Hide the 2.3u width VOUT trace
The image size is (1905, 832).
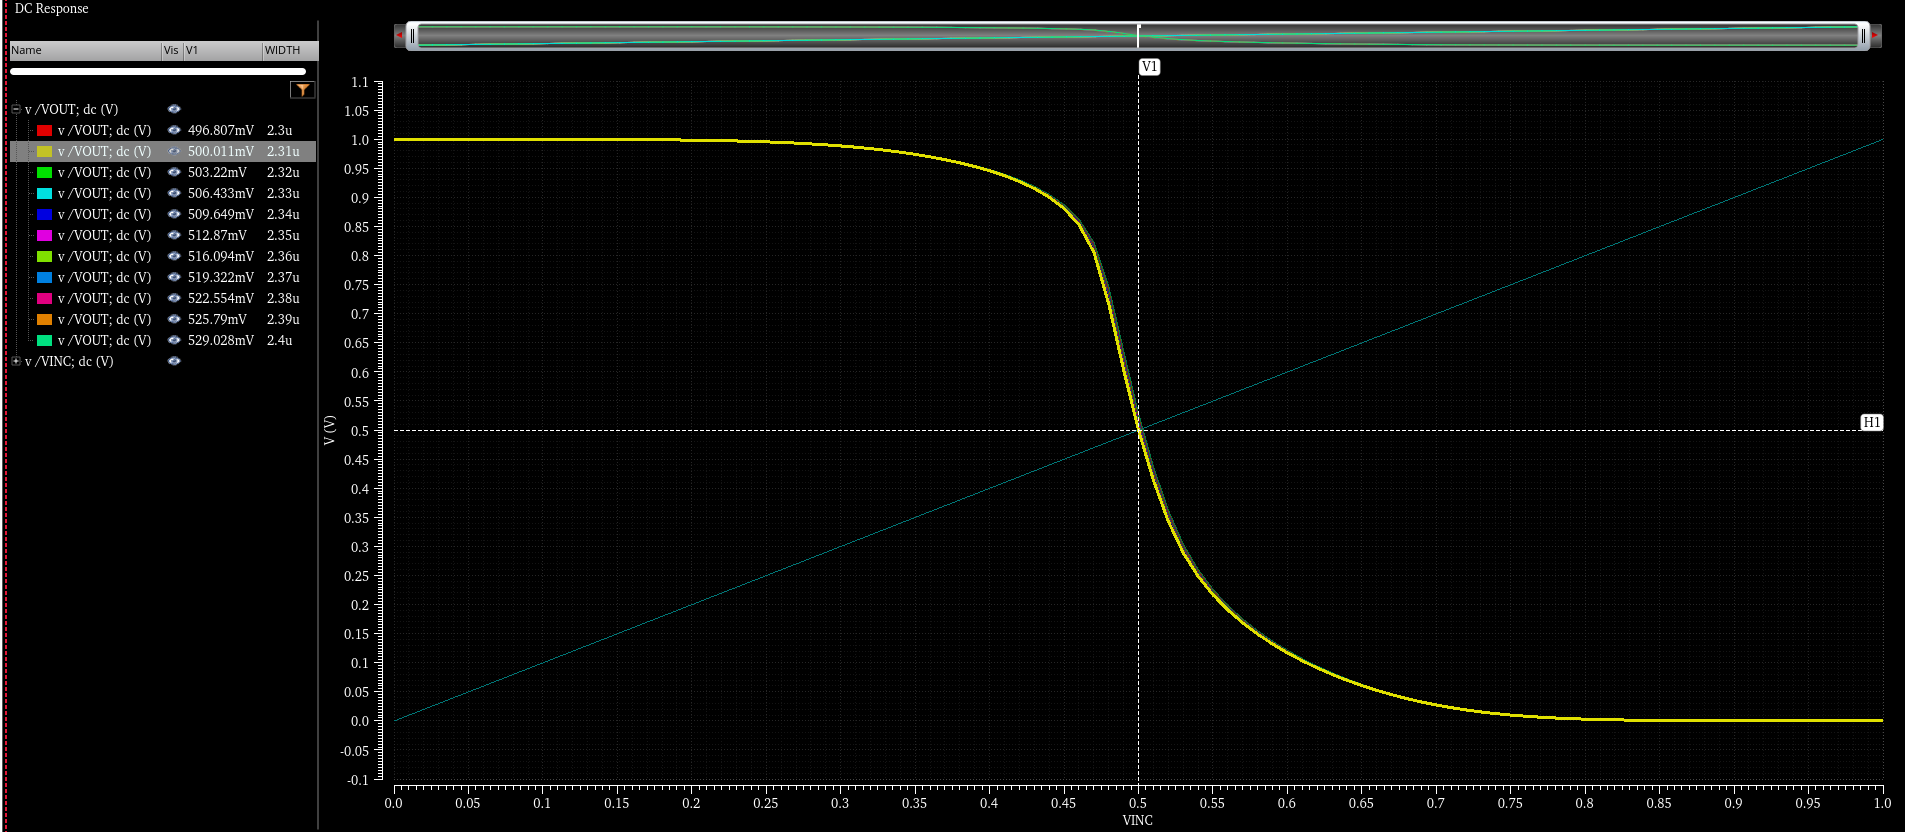(174, 130)
